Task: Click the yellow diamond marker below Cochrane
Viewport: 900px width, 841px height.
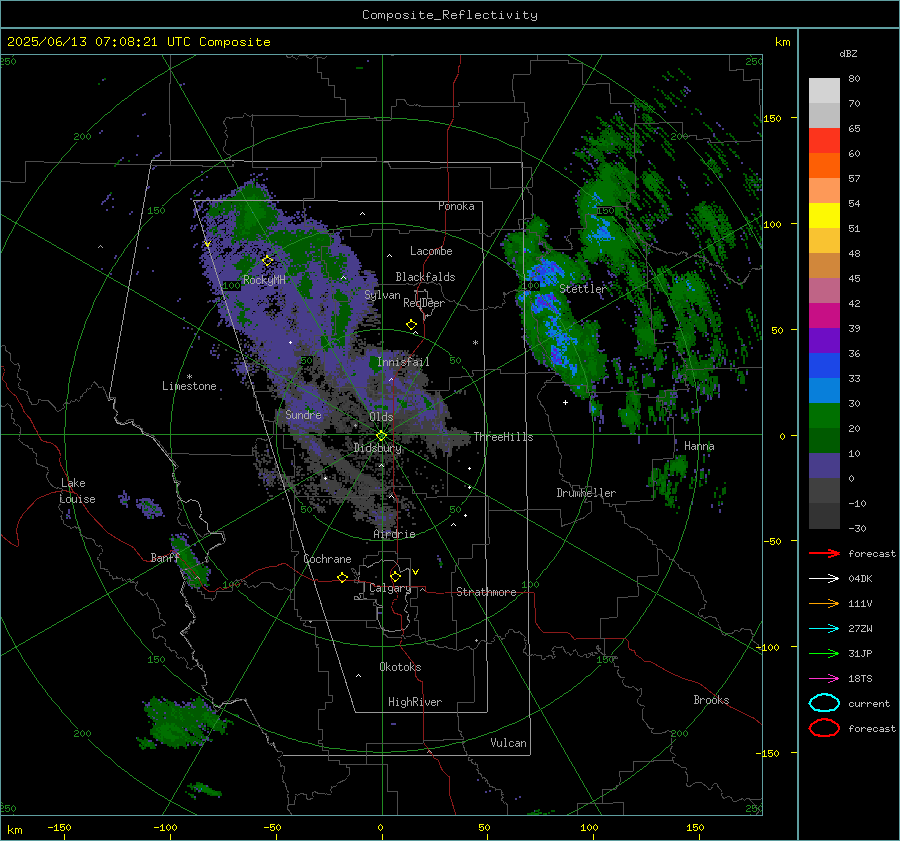Action: point(343,577)
